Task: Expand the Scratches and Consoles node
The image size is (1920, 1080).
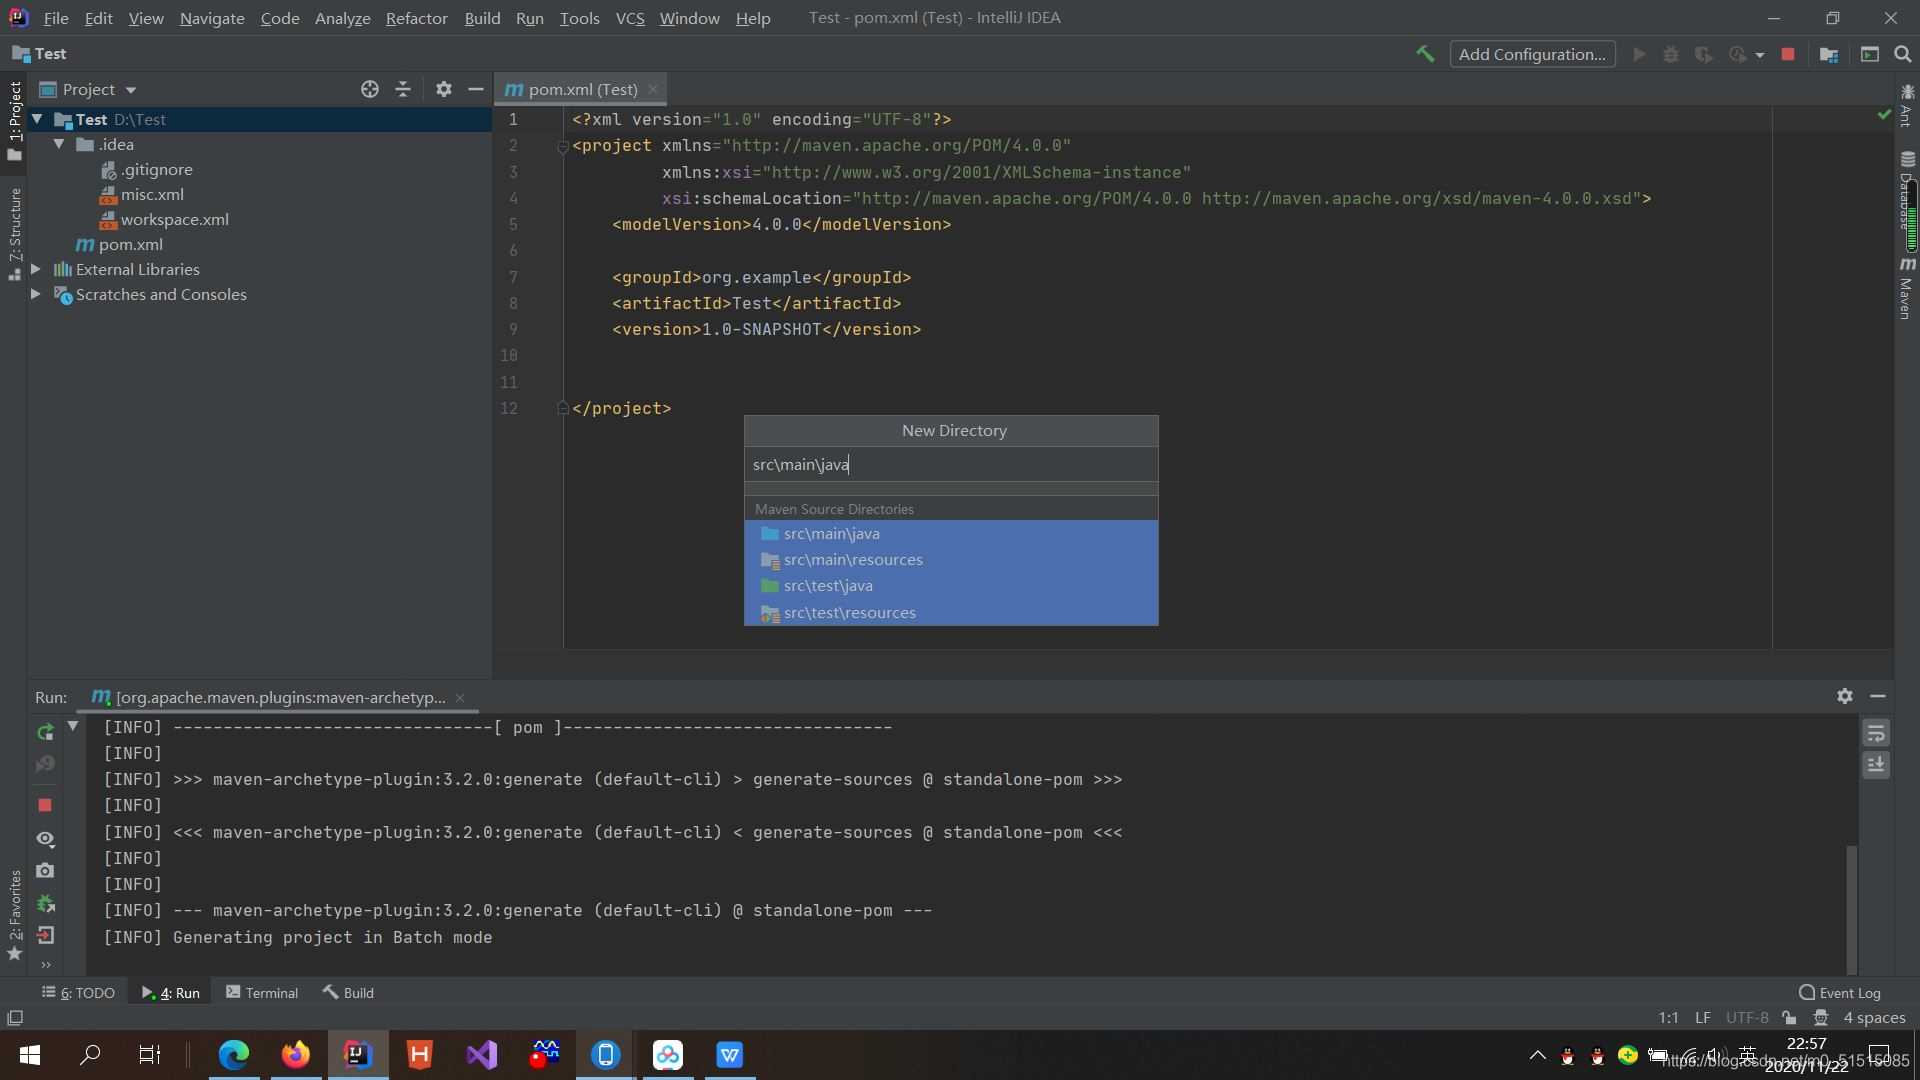Action: pos(36,294)
